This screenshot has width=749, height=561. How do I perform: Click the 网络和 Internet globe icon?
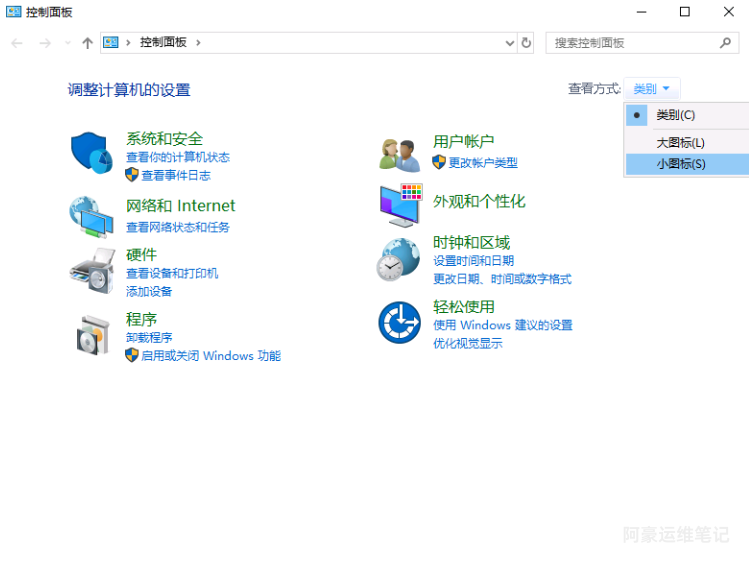pos(91,214)
